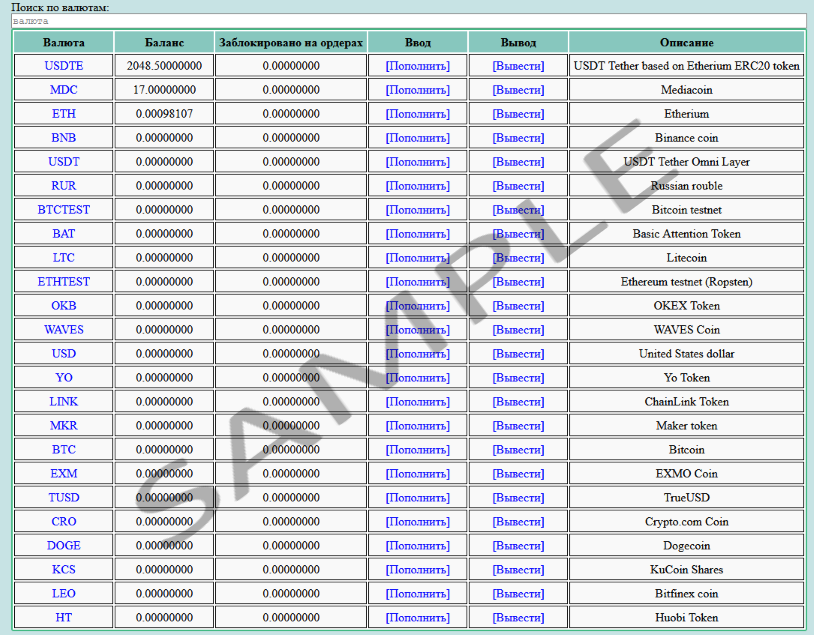Open the TUSD currency link
814x635 pixels.
click(x=63, y=497)
